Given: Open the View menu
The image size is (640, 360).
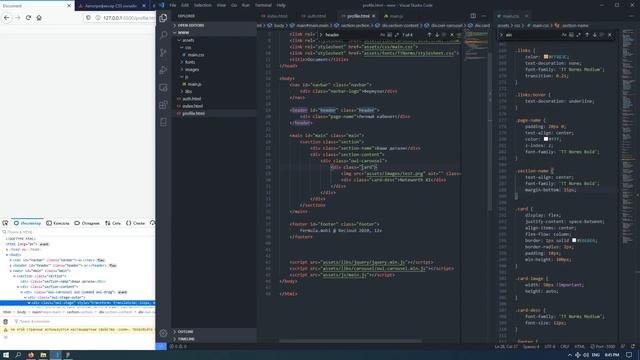Looking at the screenshot, I should pos(221,5).
